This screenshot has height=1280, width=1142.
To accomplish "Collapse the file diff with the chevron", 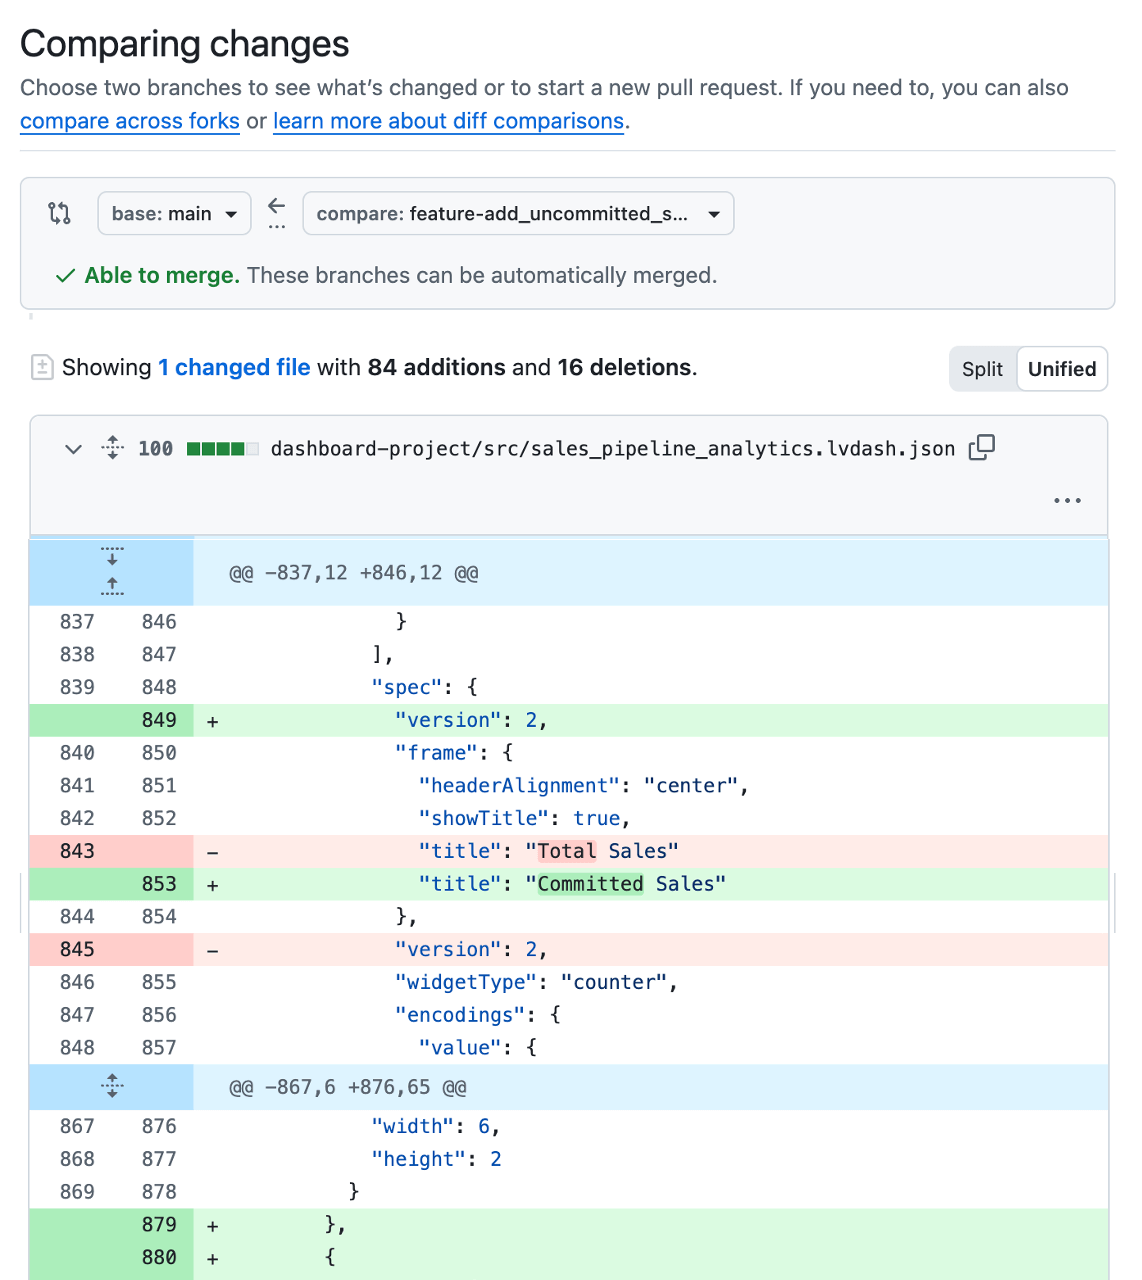I will click(72, 449).
